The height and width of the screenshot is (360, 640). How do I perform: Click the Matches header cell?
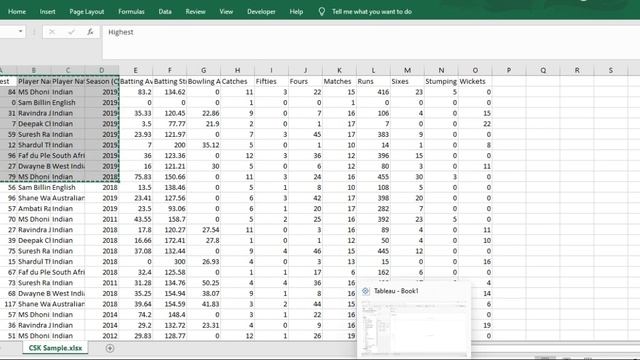pyautogui.click(x=339, y=81)
